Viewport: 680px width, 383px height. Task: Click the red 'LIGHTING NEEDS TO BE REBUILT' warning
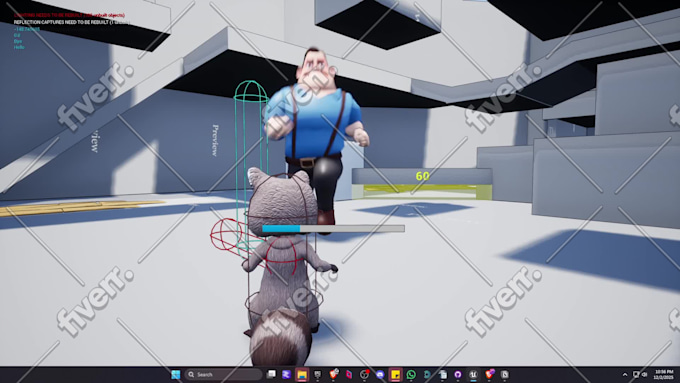(x=69, y=15)
